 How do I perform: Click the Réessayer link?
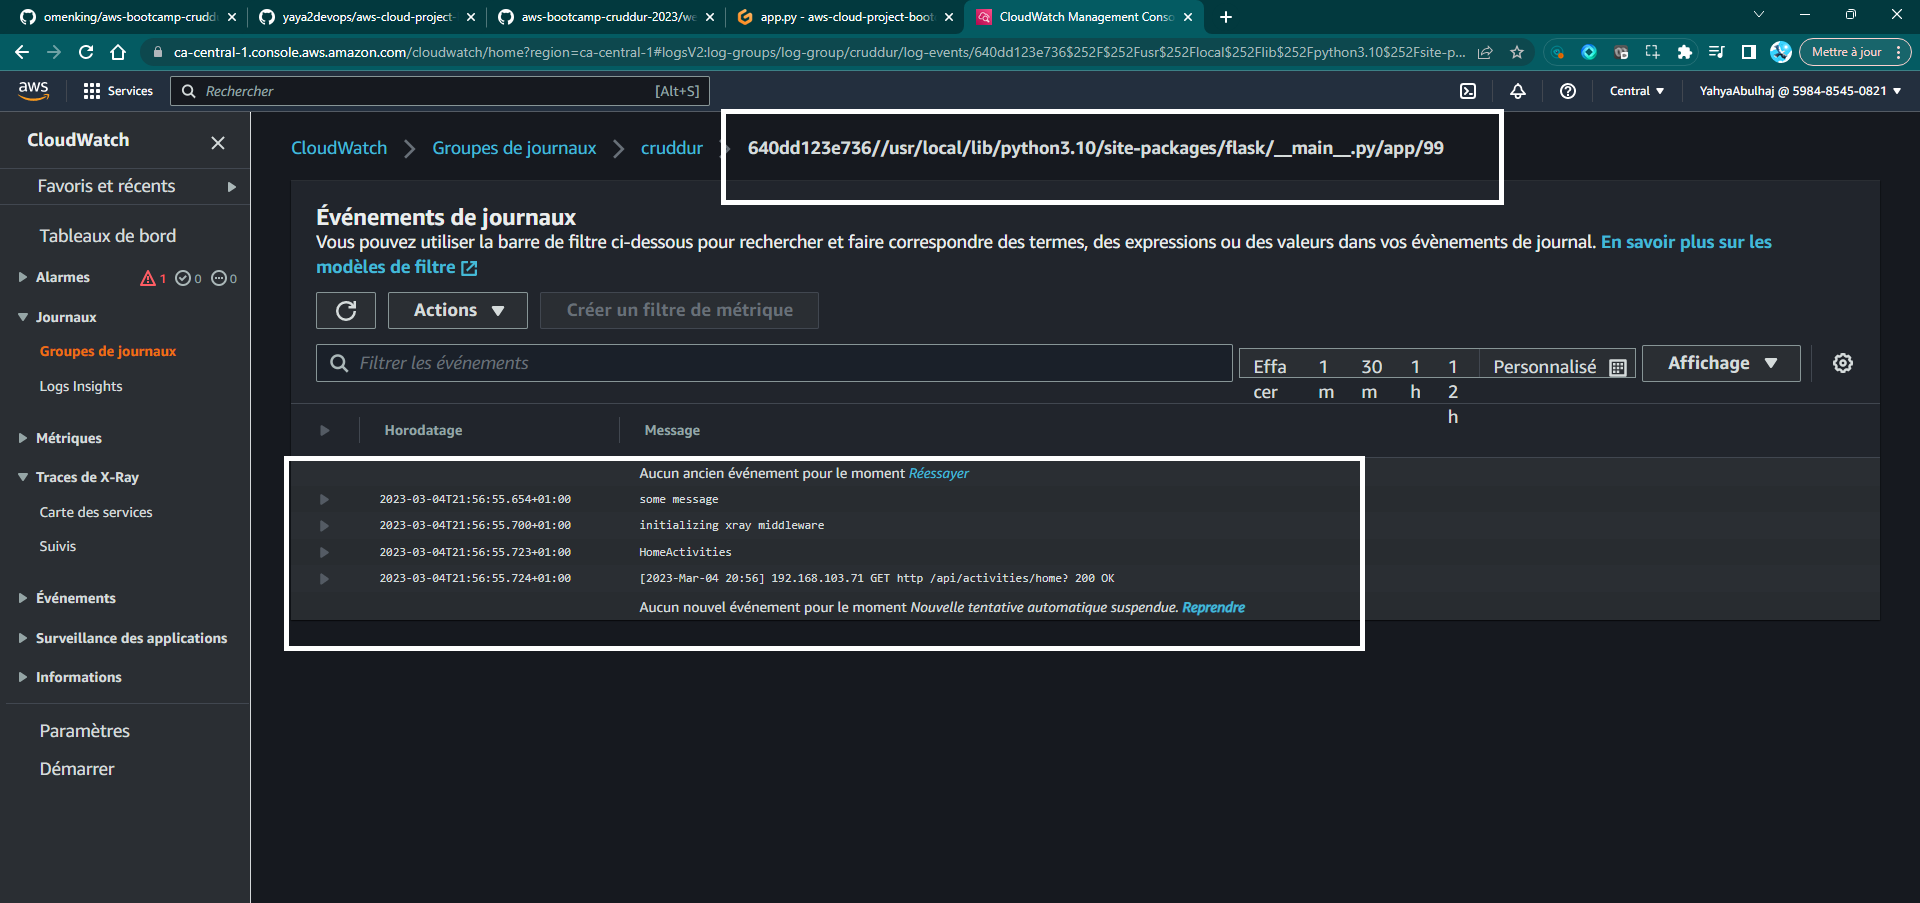pos(939,473)
